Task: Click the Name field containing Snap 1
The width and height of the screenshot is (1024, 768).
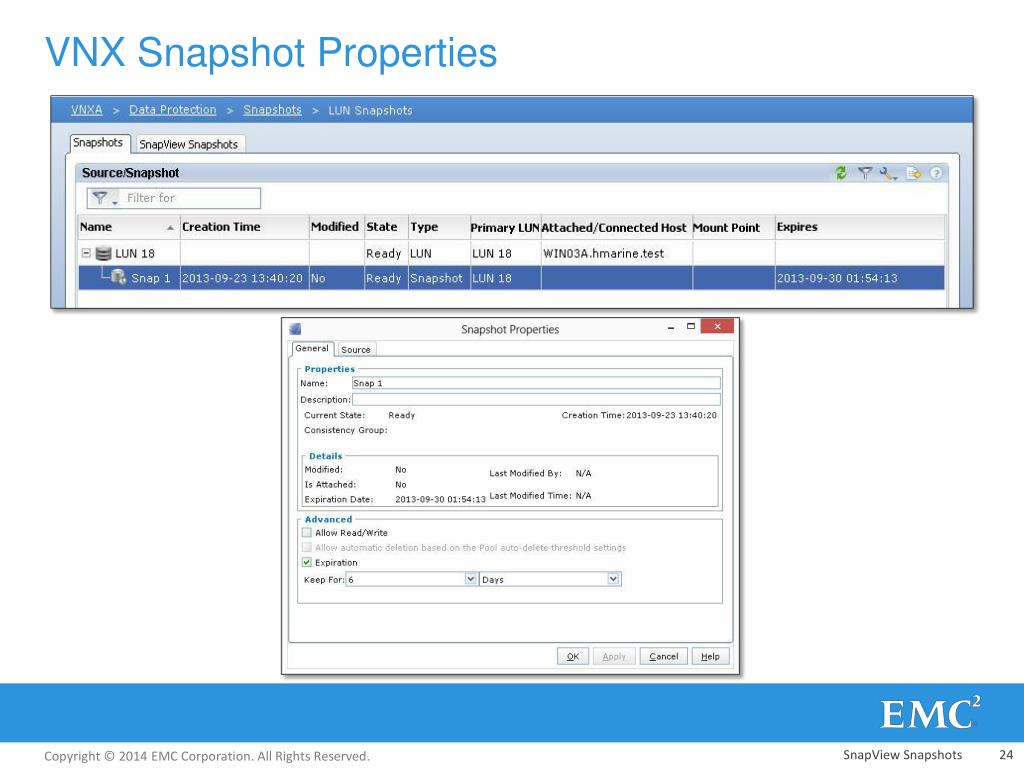Action: click(x=536, y=383)
